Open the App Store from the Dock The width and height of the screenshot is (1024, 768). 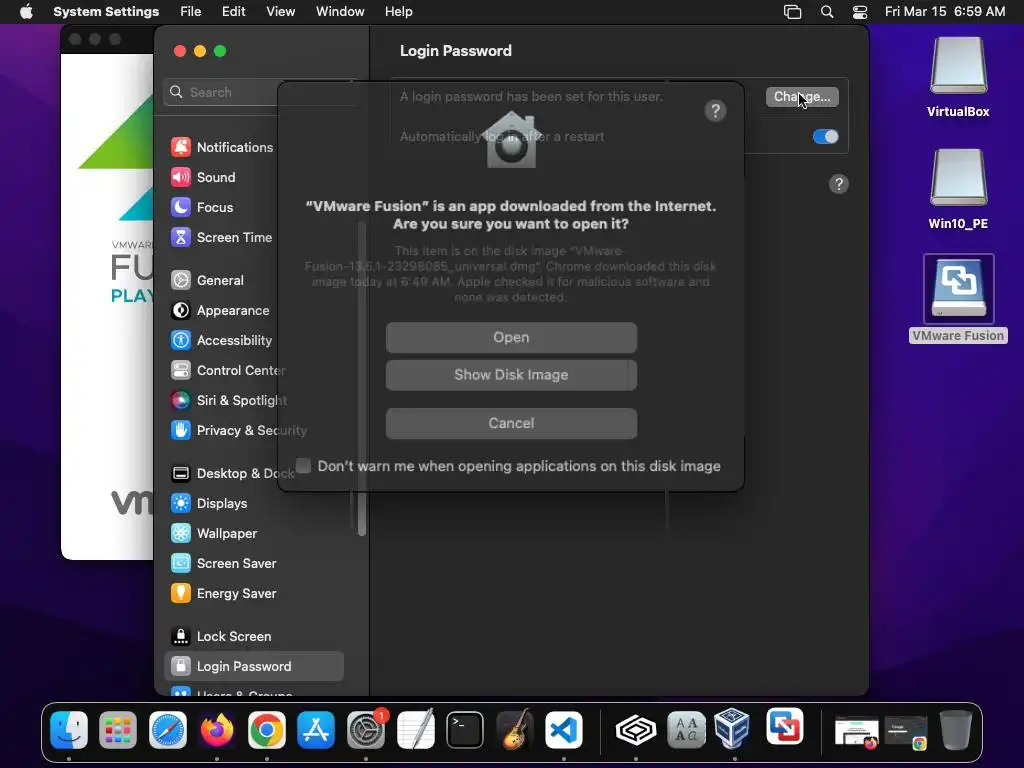tap(316, 729)
